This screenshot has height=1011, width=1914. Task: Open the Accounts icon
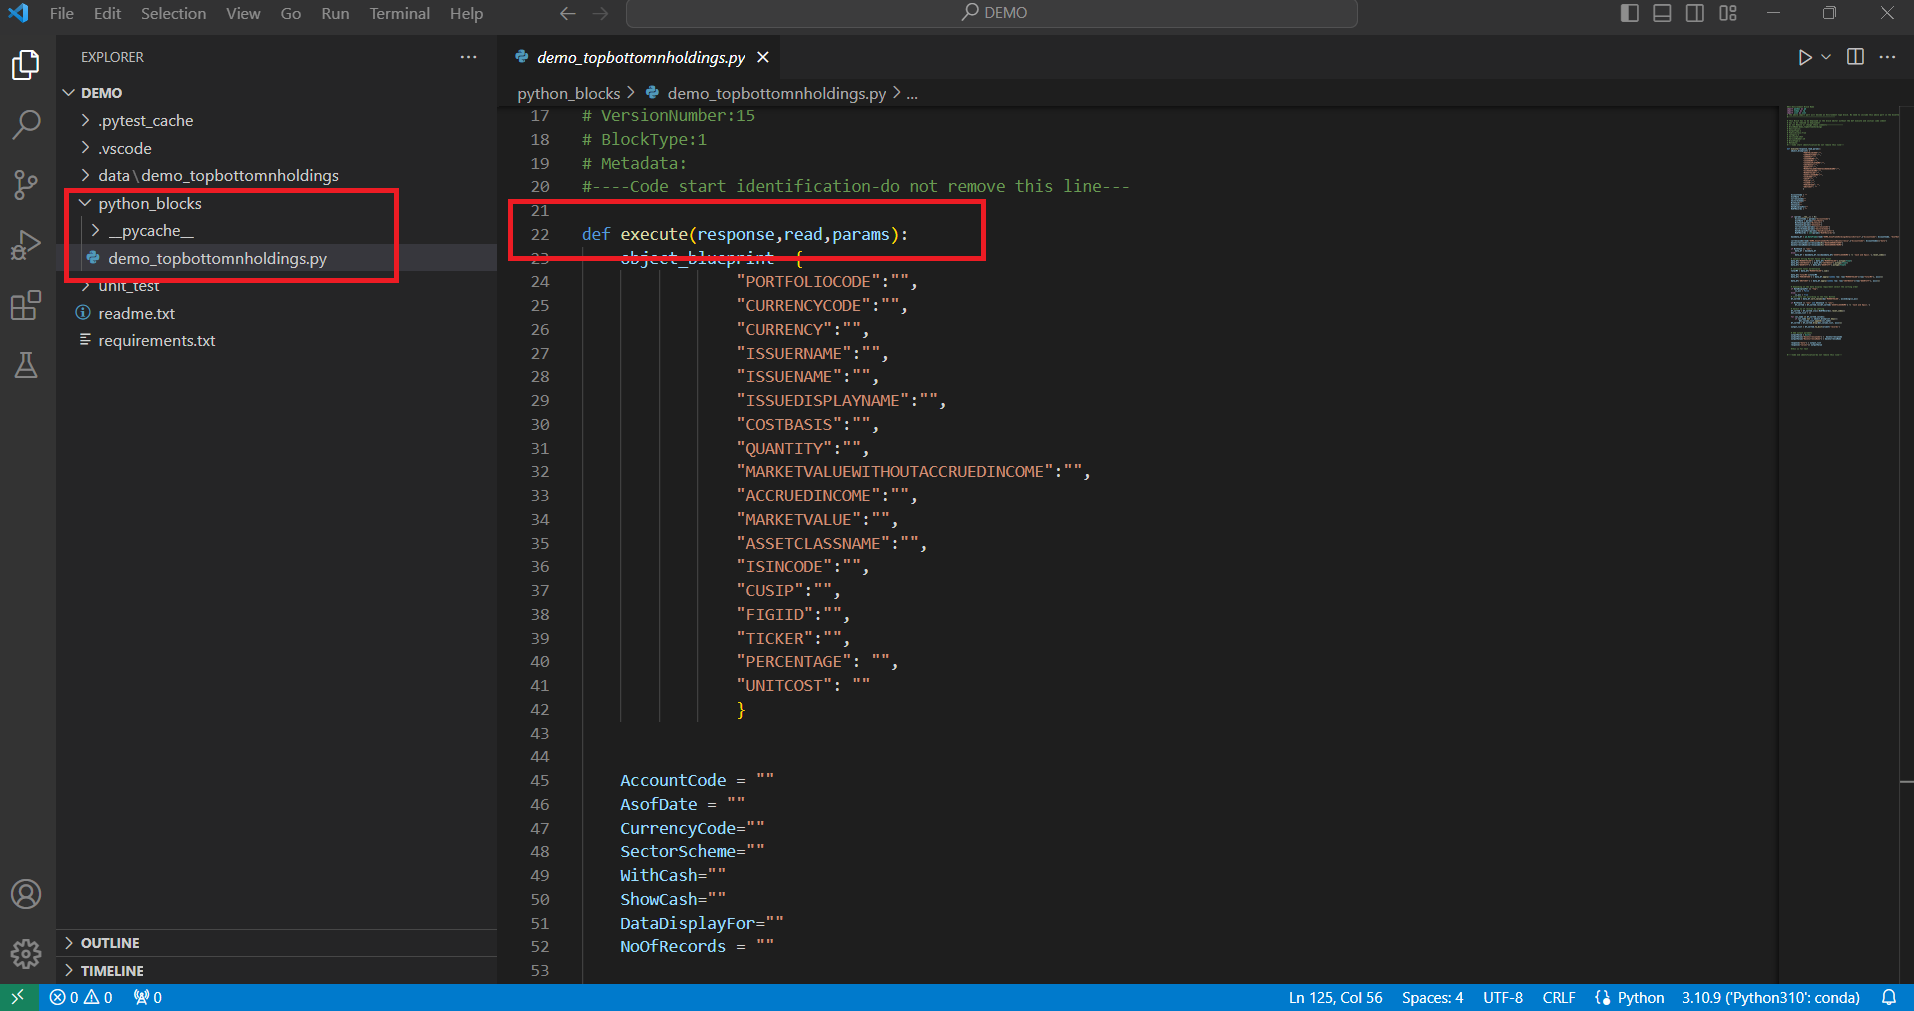pos(26,894)
